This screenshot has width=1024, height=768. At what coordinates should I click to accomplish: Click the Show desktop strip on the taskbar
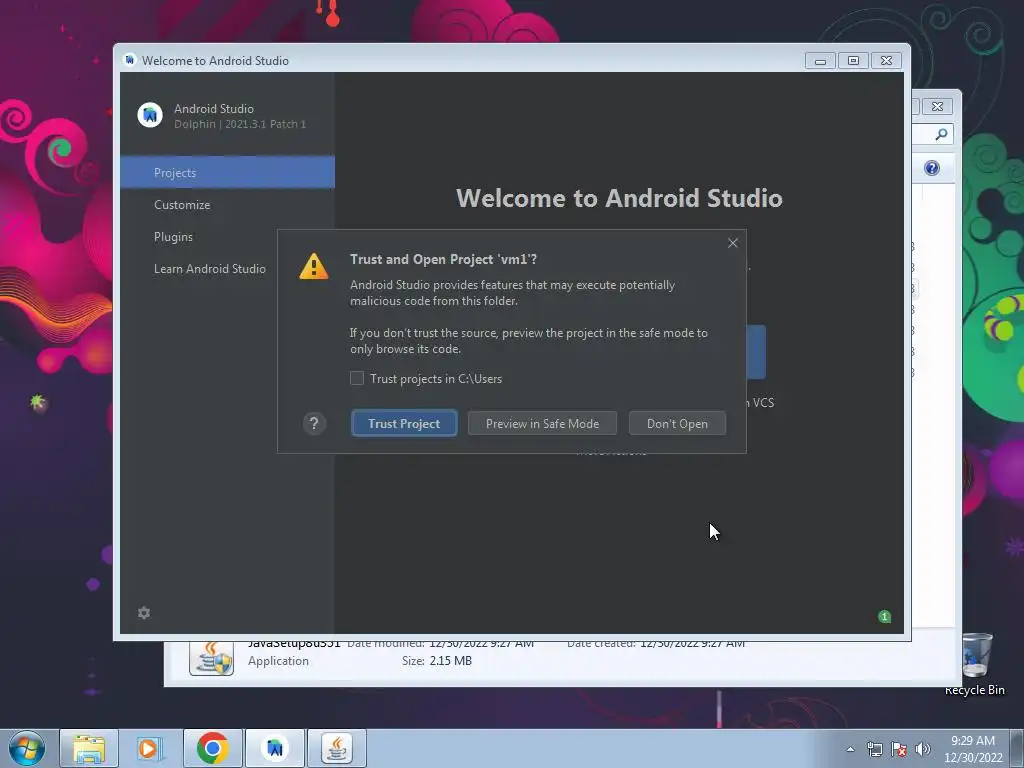click(1017, 748)
